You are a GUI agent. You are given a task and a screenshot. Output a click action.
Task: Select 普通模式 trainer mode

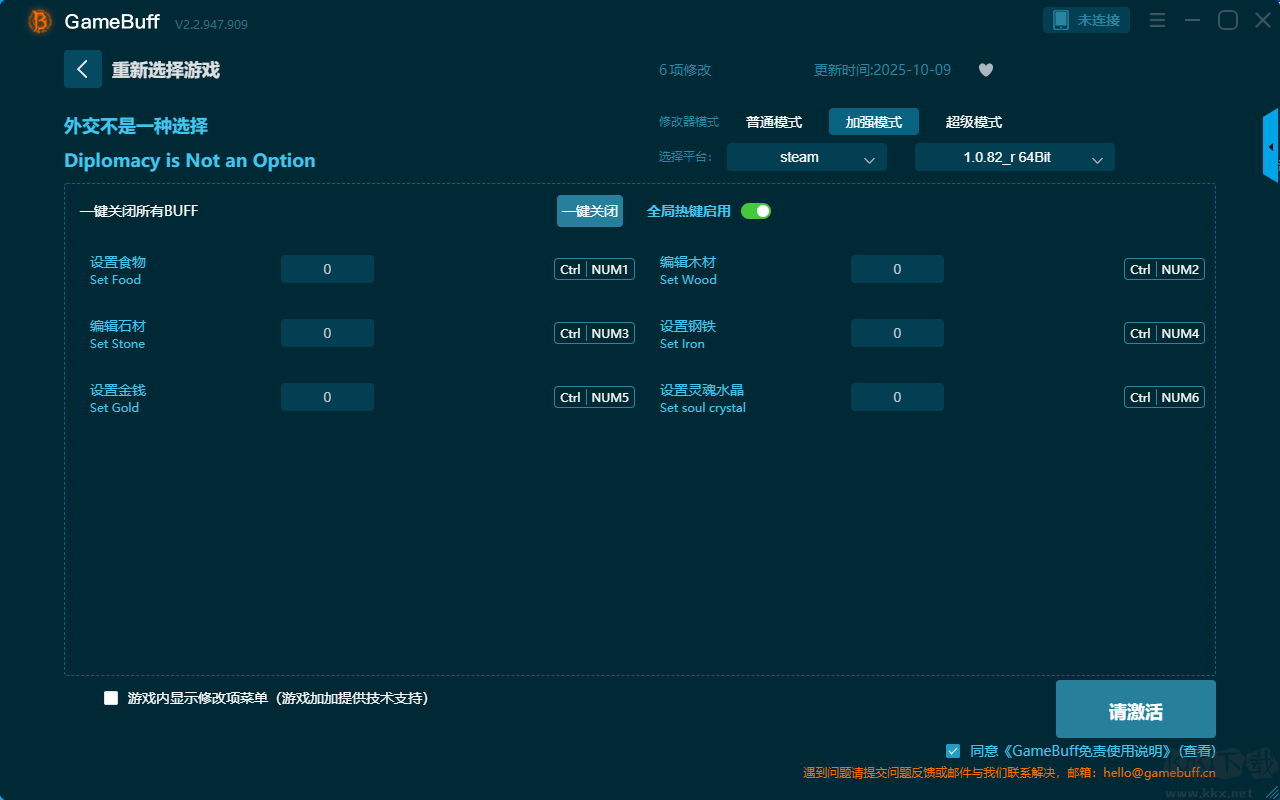pyautogui.click(x=774, y=122)
